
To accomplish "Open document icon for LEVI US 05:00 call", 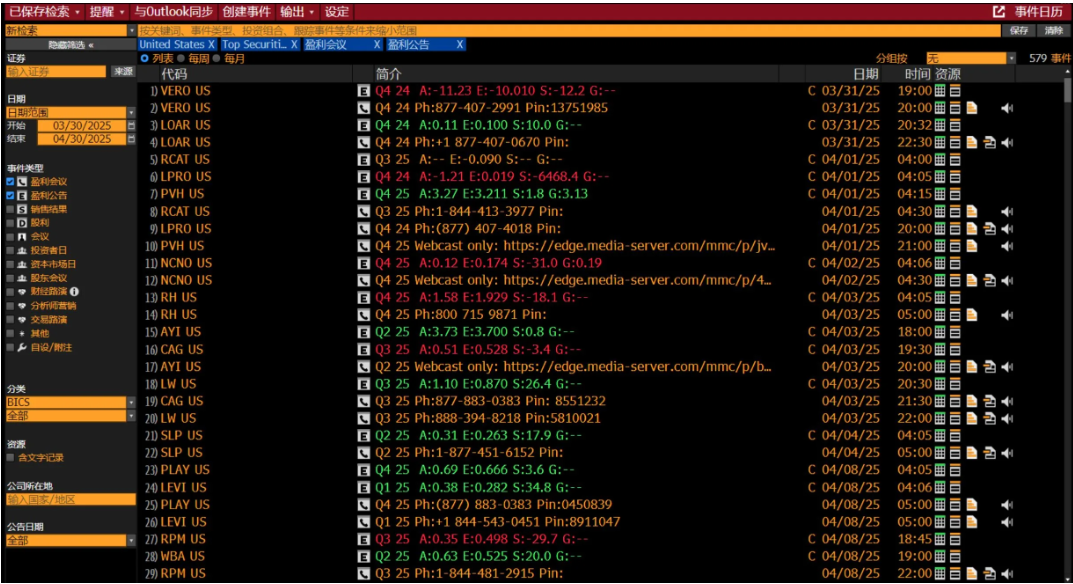I will [972, 522].
